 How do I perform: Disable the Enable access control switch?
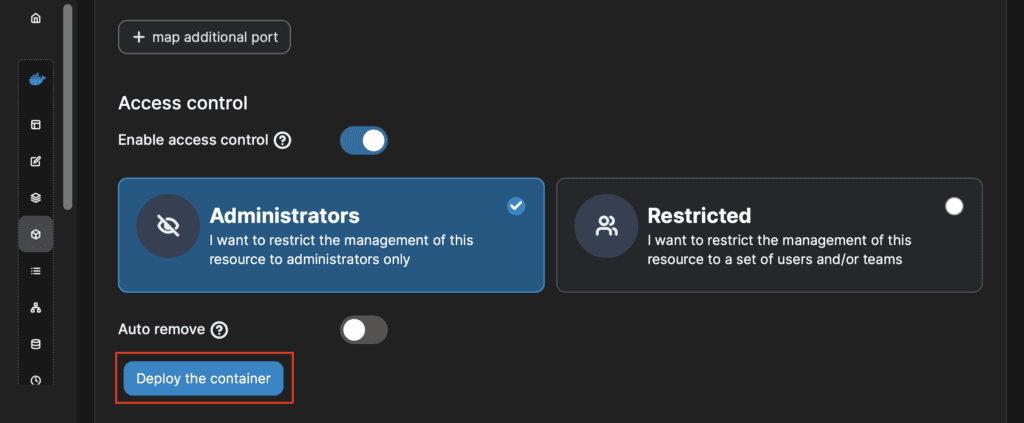(x=363, y=140)
